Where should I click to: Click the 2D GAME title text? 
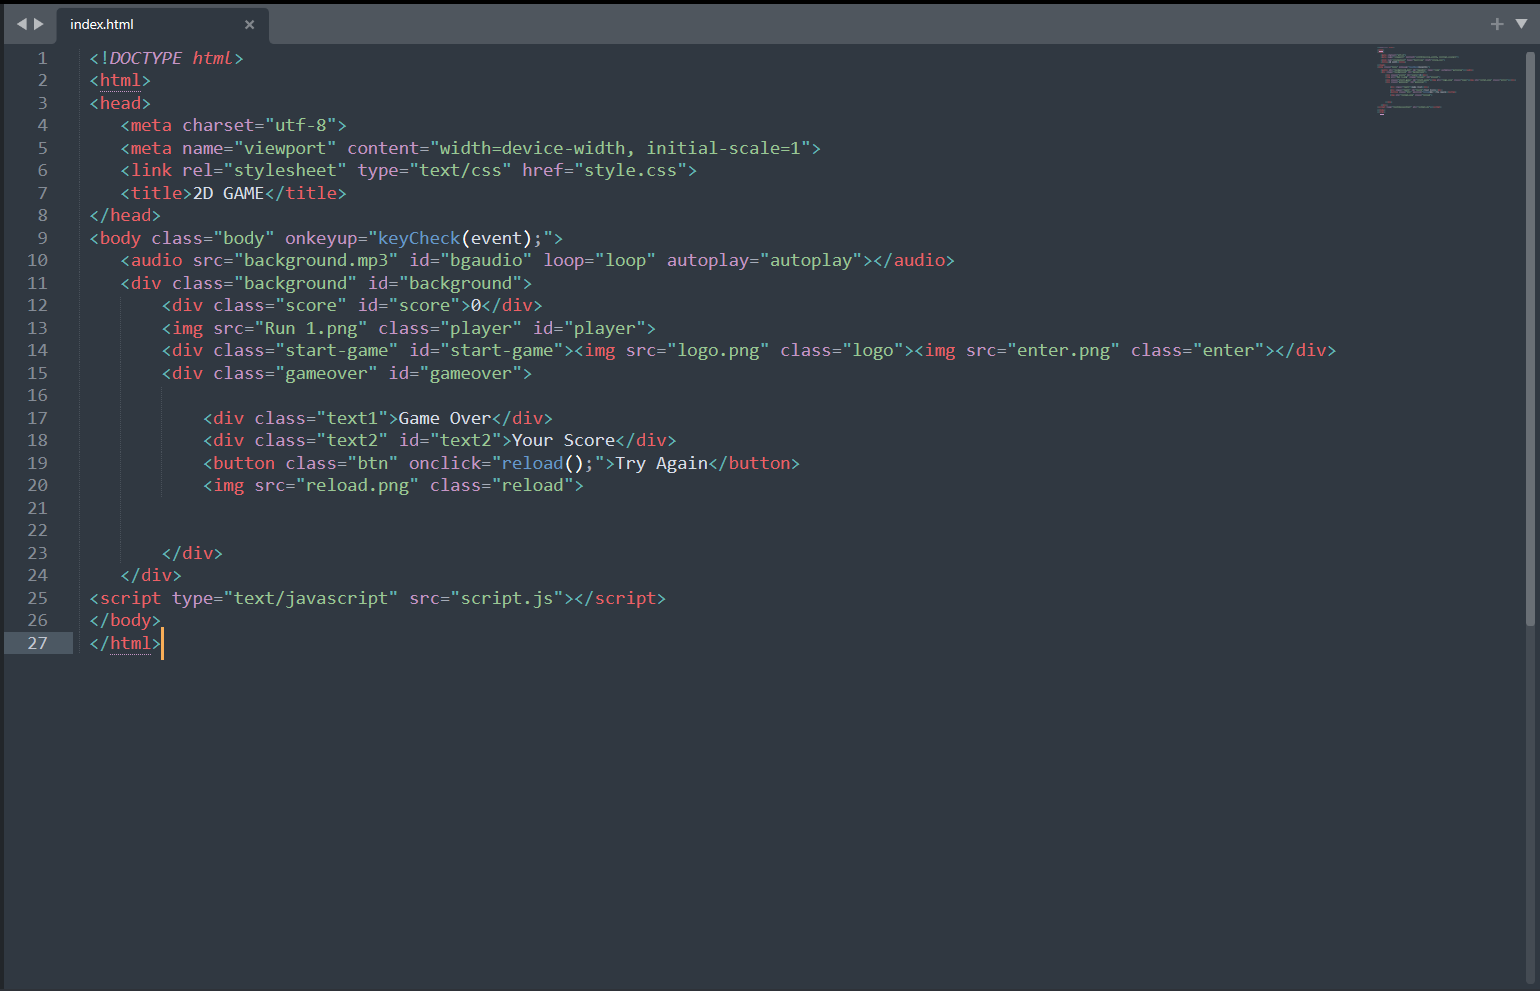coord(228,193)
